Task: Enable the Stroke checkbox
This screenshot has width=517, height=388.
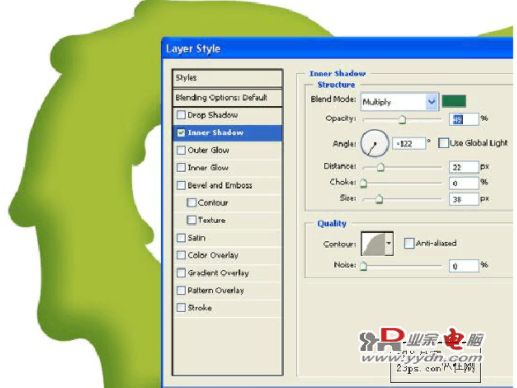Action: [181, 308]
